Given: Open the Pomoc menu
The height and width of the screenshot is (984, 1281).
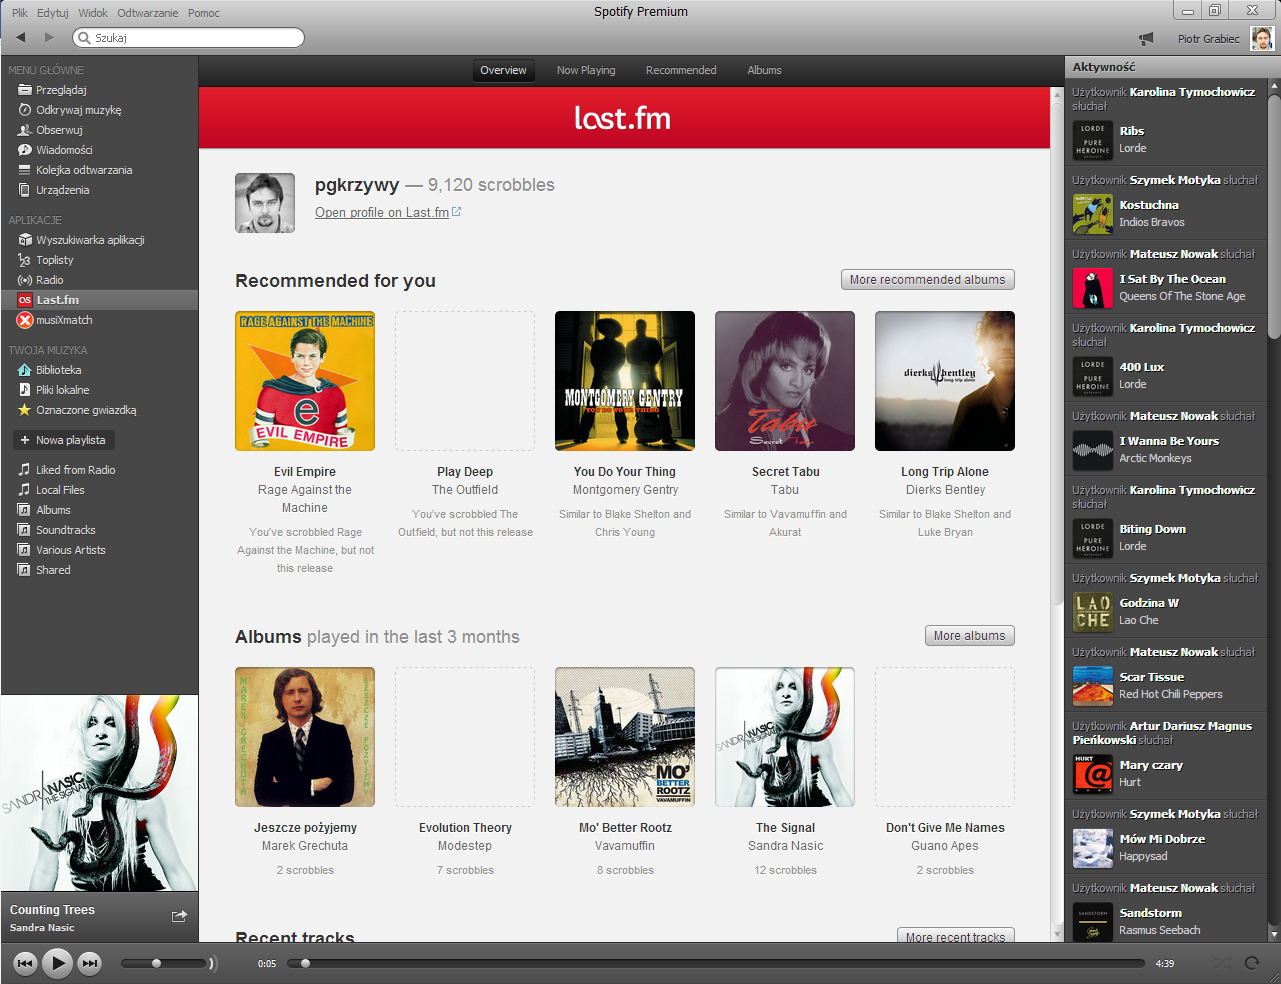Looking at the screenshot, I should click(204, 13).
